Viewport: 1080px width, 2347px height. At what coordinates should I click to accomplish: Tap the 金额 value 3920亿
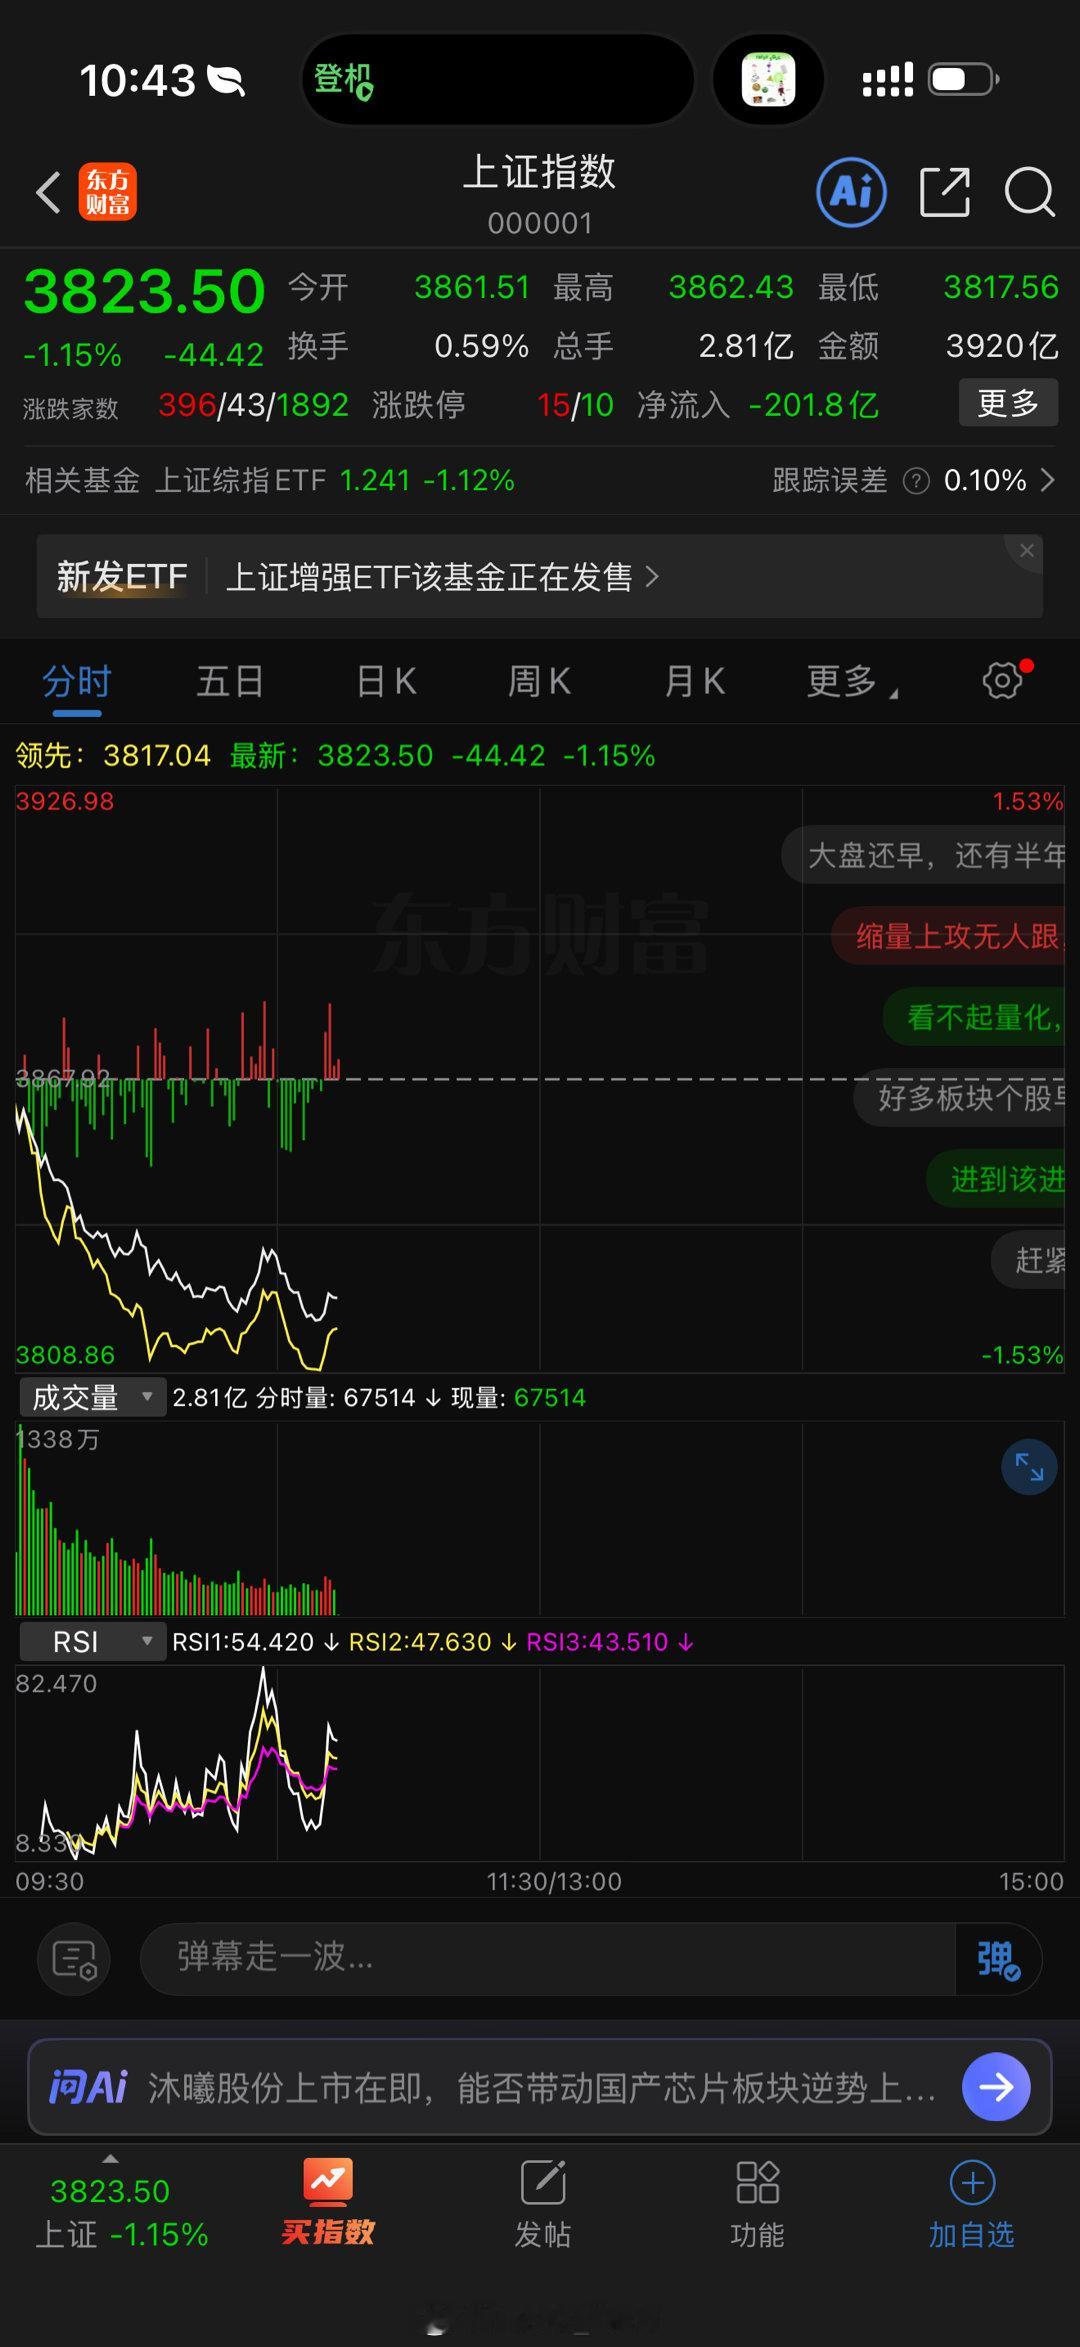pyautogui.click(x=1002, y=346)
